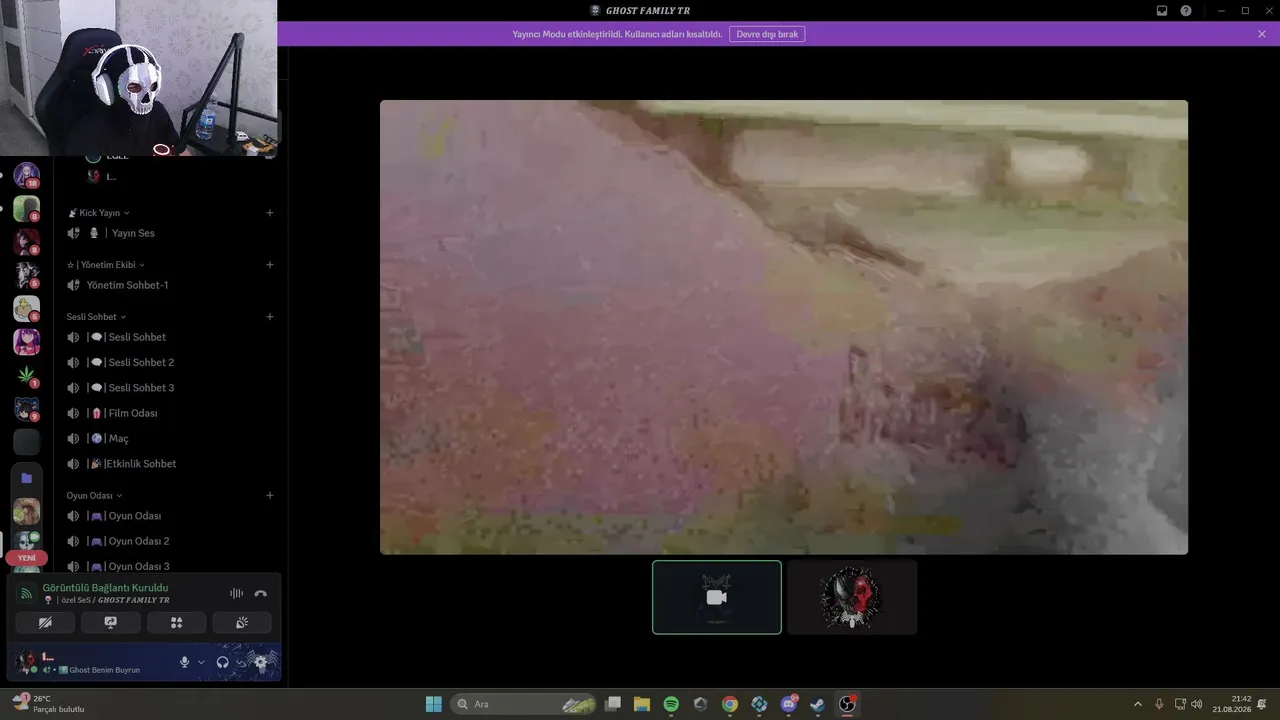Mute the microphone
Screen dimensions: 1280x720
point(184,662)
